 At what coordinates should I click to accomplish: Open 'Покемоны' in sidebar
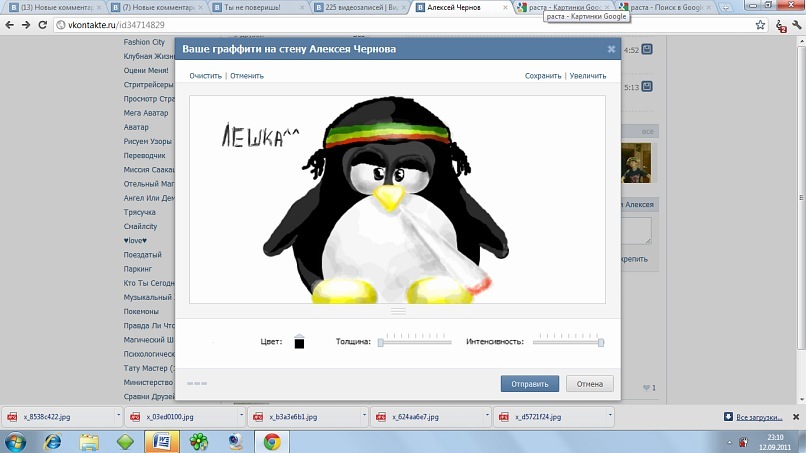click(141, 312)
